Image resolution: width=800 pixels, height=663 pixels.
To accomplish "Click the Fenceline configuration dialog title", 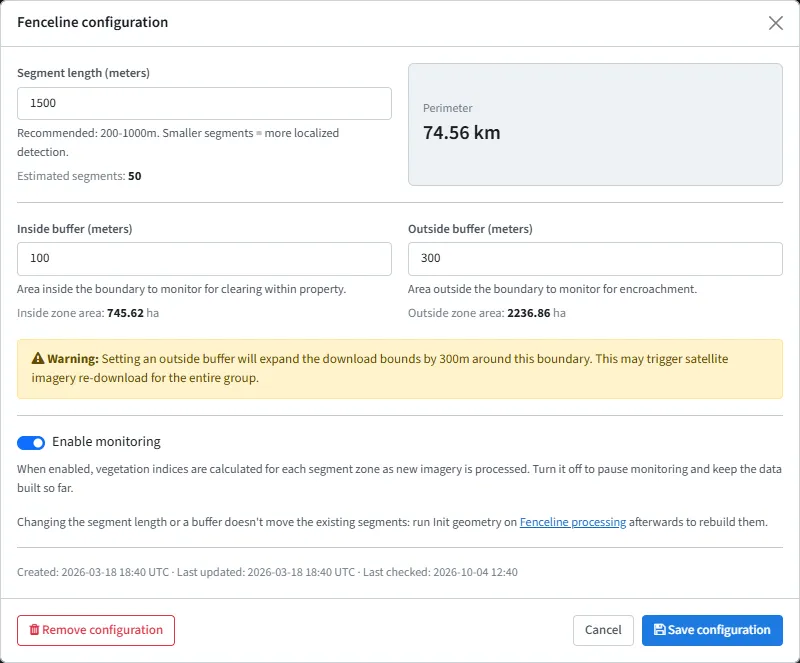I will pos(92,22).
